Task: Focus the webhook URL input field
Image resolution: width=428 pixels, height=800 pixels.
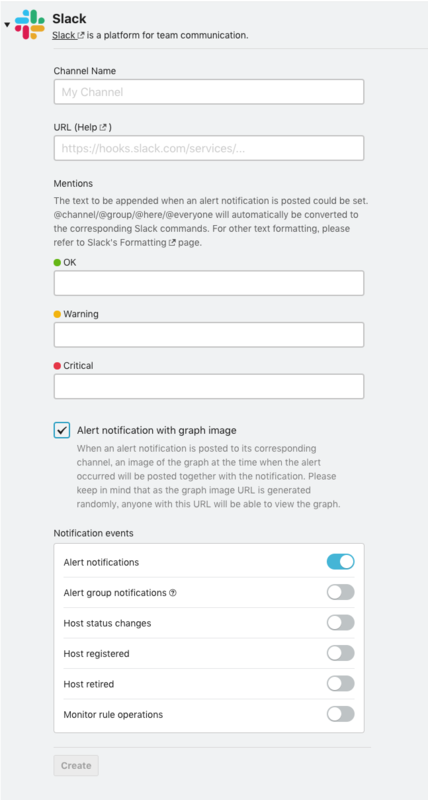Action: 209,148
